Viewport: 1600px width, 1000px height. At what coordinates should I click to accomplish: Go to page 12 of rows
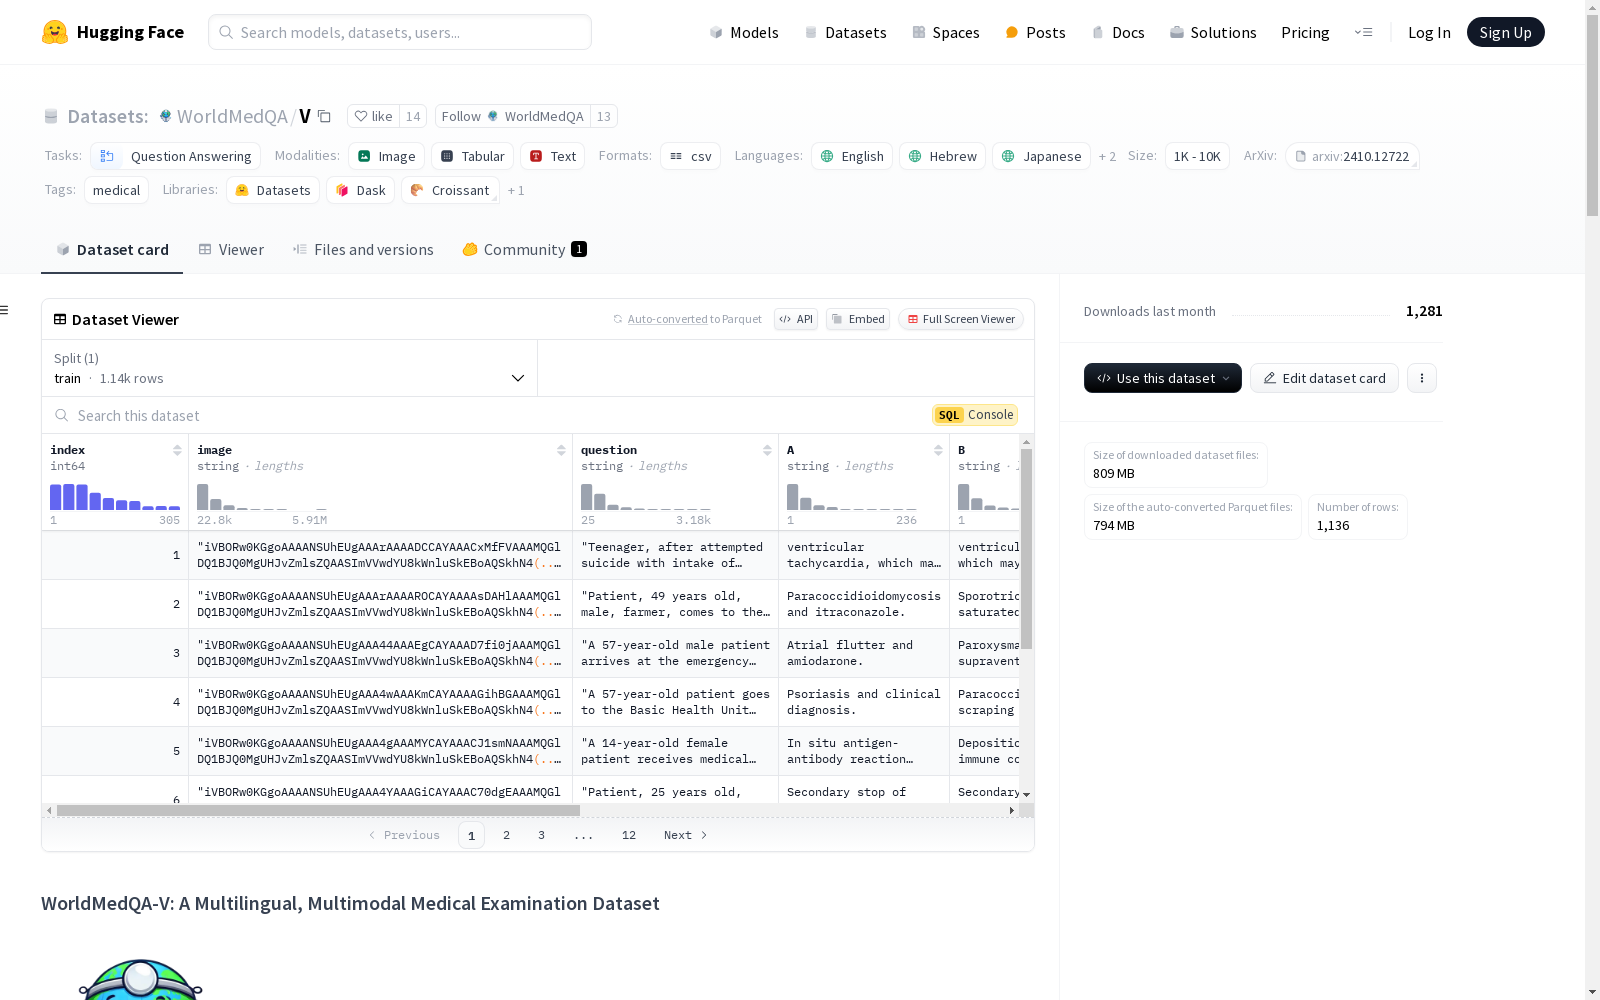click(629, 835)
